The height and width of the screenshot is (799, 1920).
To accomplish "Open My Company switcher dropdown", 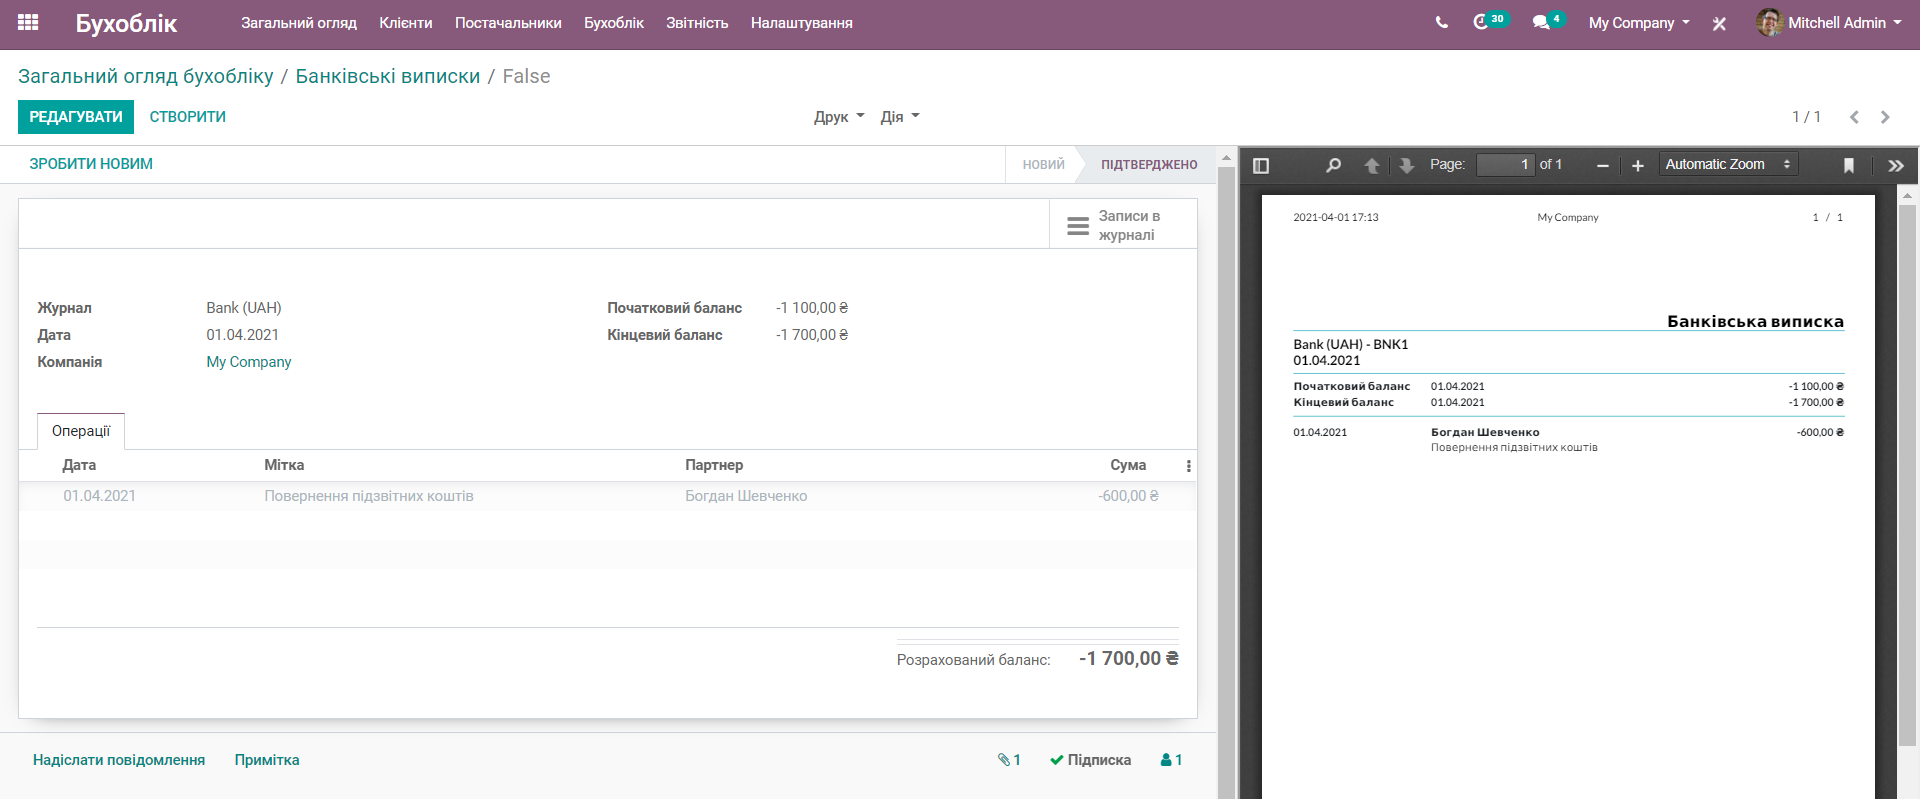I will [x=1639, y=22].
